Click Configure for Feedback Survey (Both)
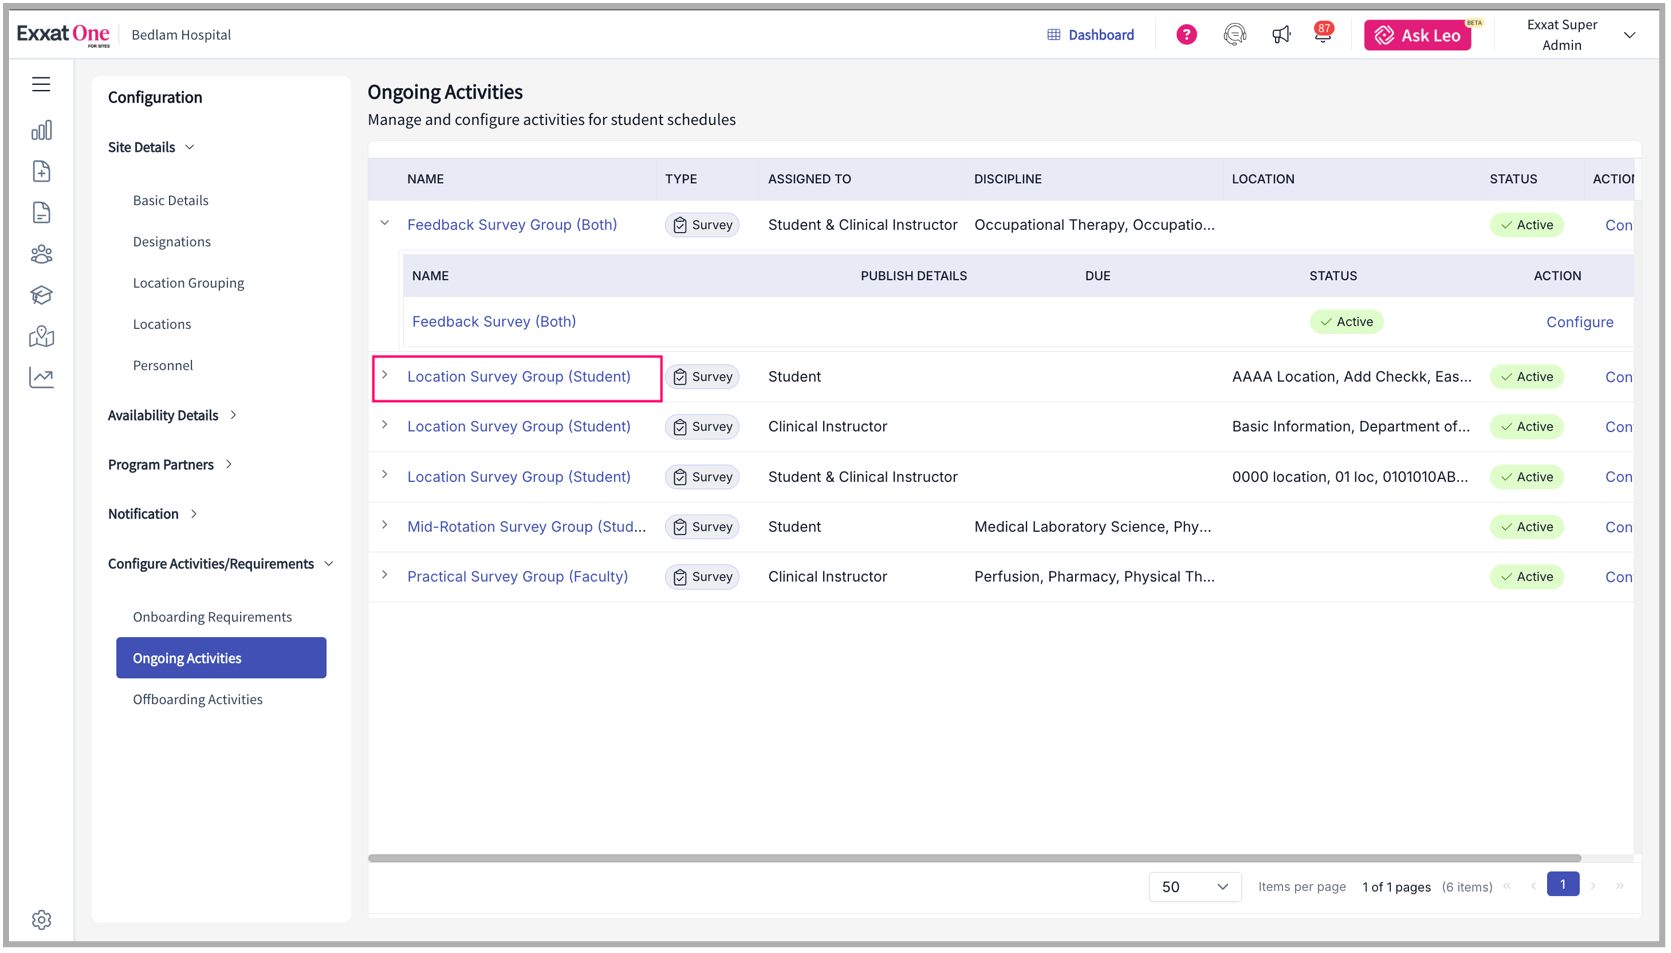Viewport: 1671px width, 953px height. [x=1579, y=322]
